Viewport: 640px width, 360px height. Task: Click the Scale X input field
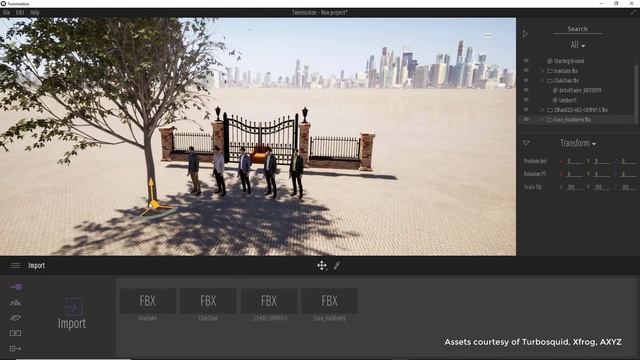[x=574, y=187]
